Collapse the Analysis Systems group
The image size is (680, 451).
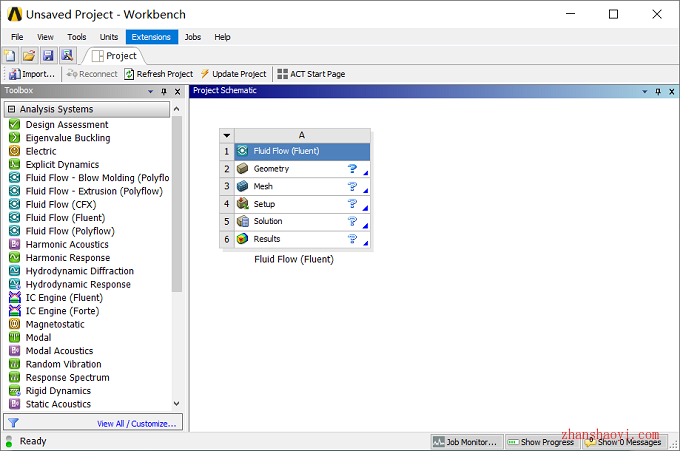(x=12, y=109)
